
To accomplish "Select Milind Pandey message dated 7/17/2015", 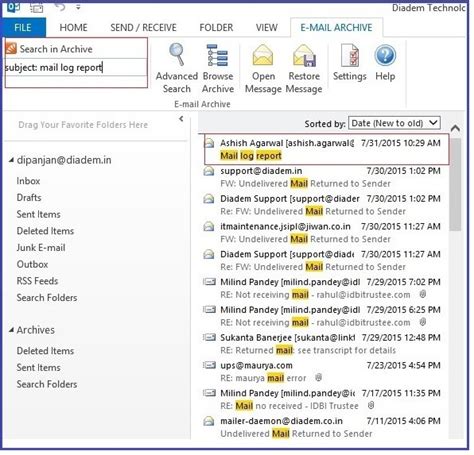I will (x=323, y=399).
